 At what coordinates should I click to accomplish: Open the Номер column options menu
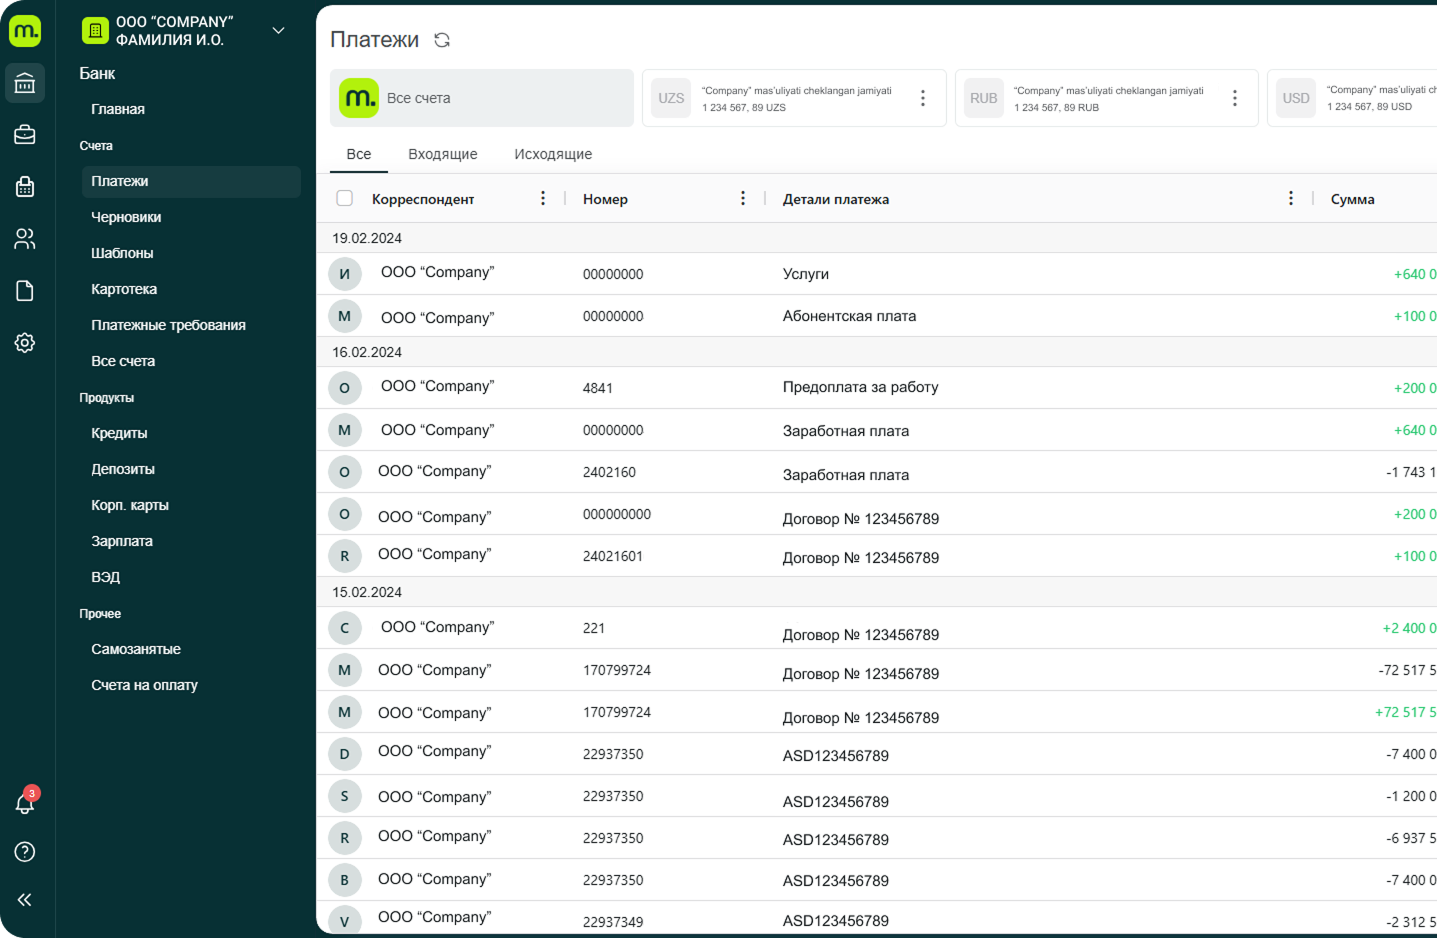point(742,198)
